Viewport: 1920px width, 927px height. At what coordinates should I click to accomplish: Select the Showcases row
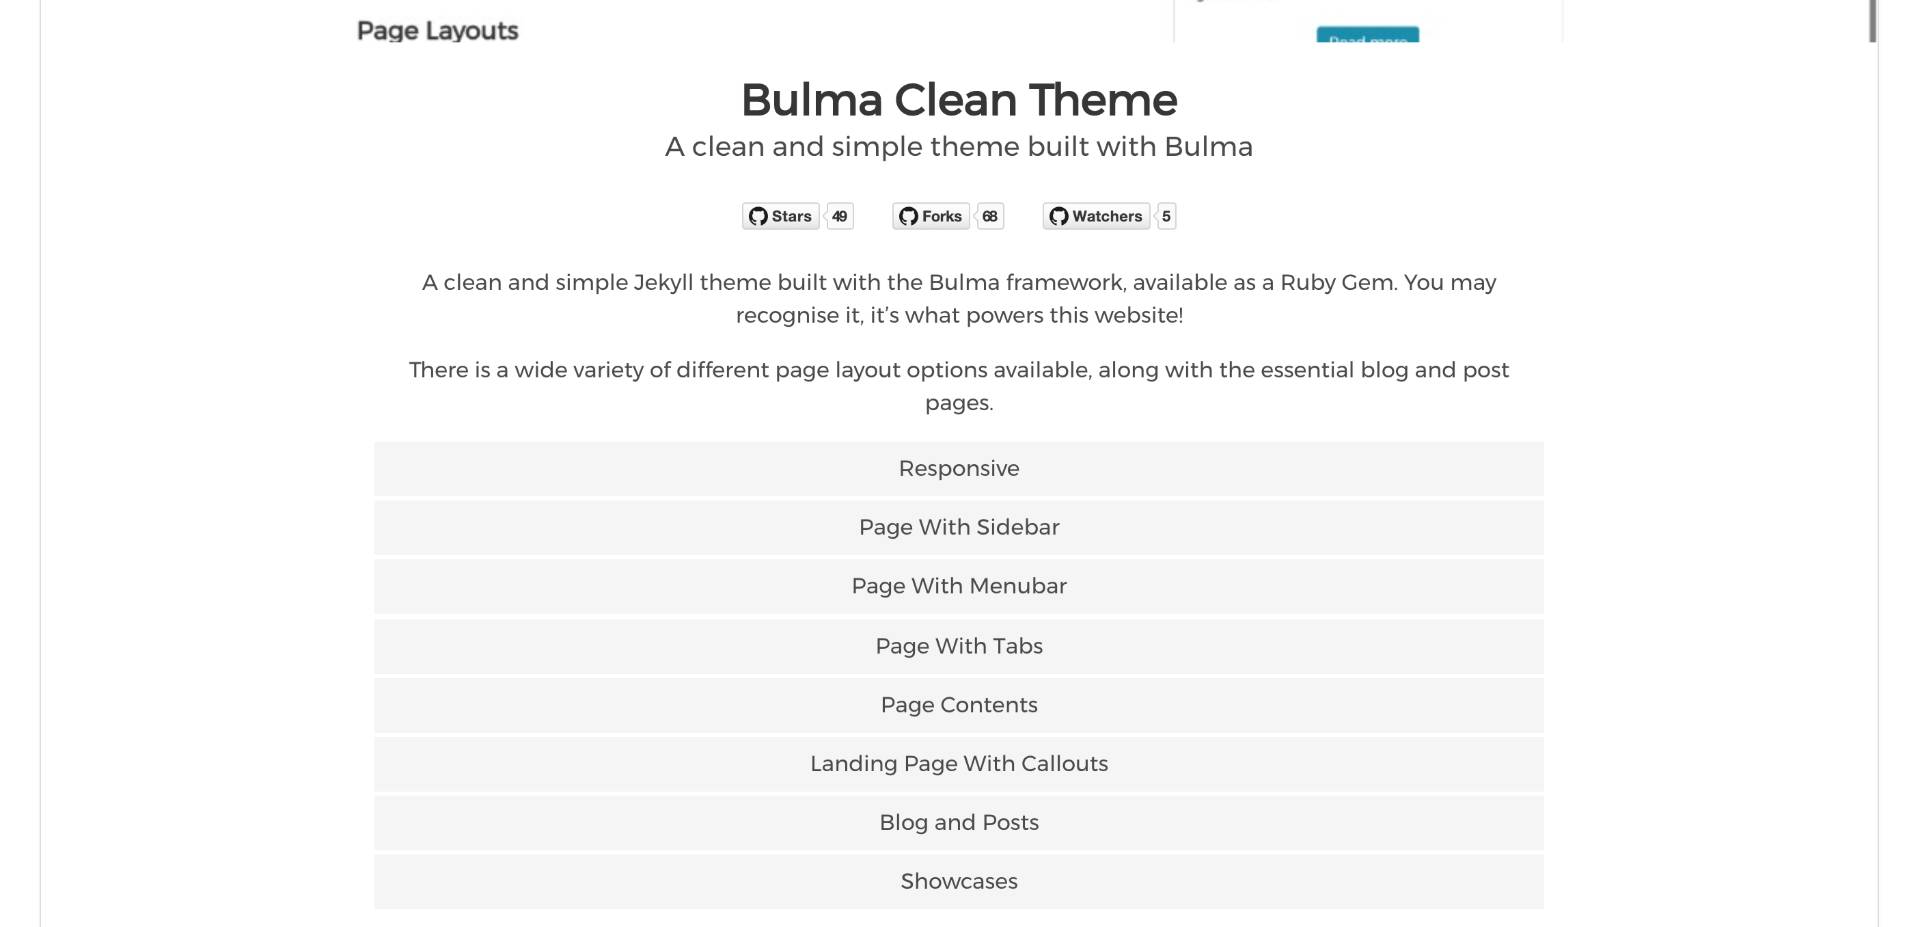tap(959, 882)
